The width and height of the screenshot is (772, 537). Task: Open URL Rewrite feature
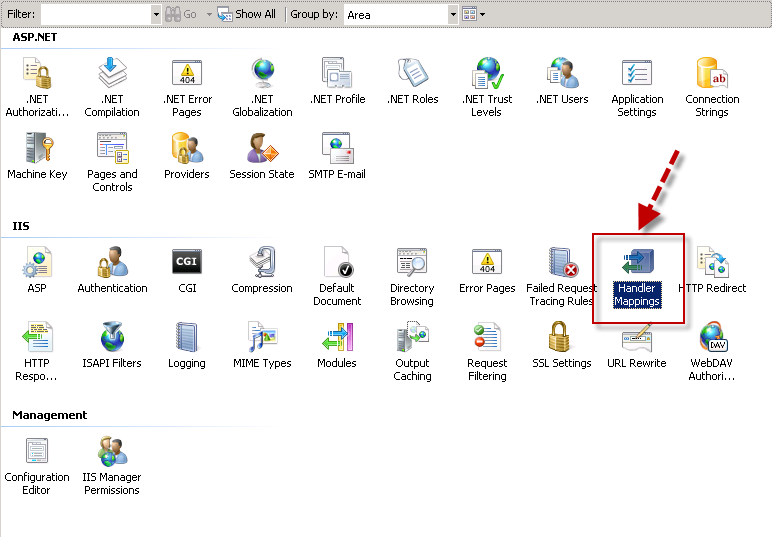637,347
